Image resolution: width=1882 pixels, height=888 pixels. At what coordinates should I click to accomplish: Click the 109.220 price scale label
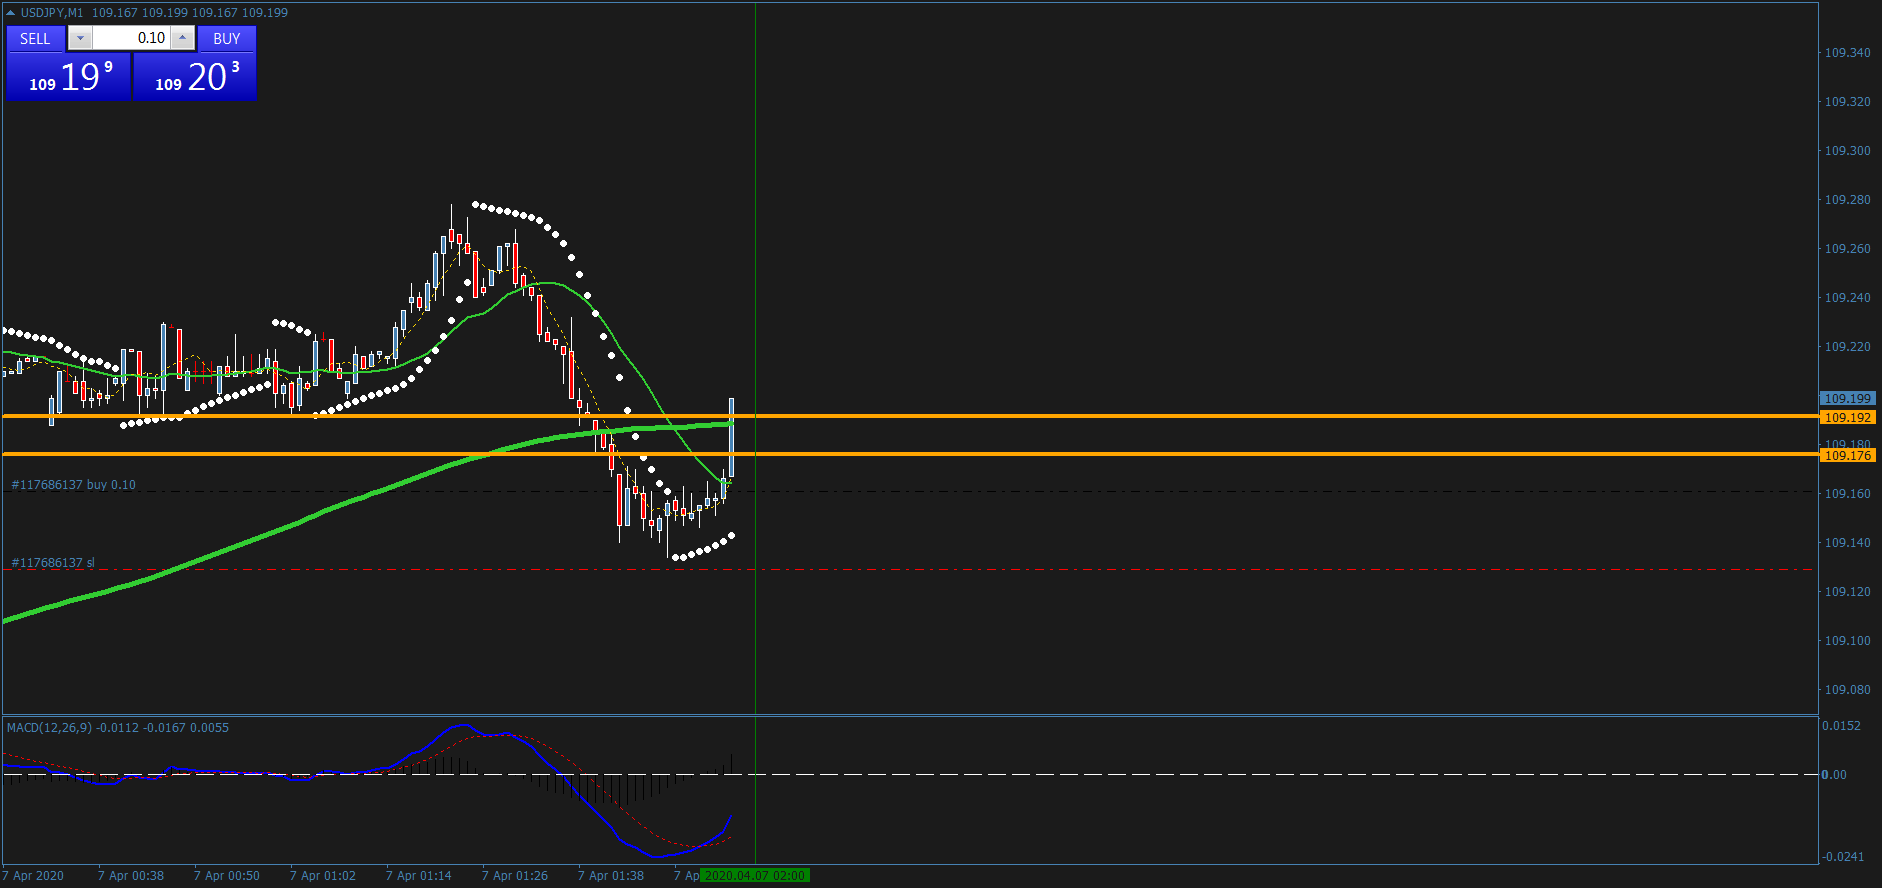[1847, 347]
